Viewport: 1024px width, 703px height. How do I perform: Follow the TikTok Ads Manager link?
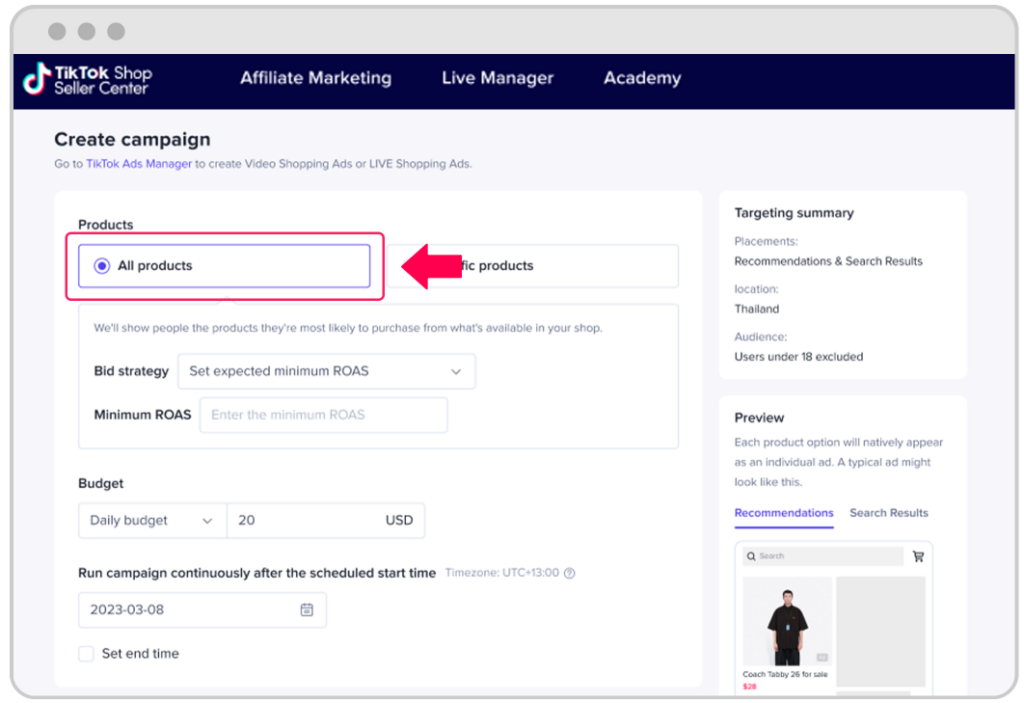click(x=139, y=164)
